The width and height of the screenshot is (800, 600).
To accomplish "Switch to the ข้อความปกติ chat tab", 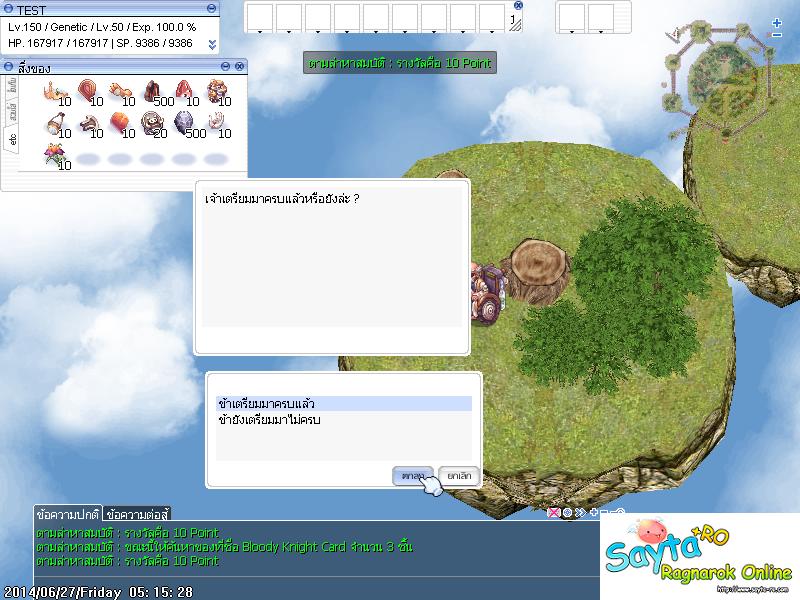I will pyautogui.click(x=67, y=514).
